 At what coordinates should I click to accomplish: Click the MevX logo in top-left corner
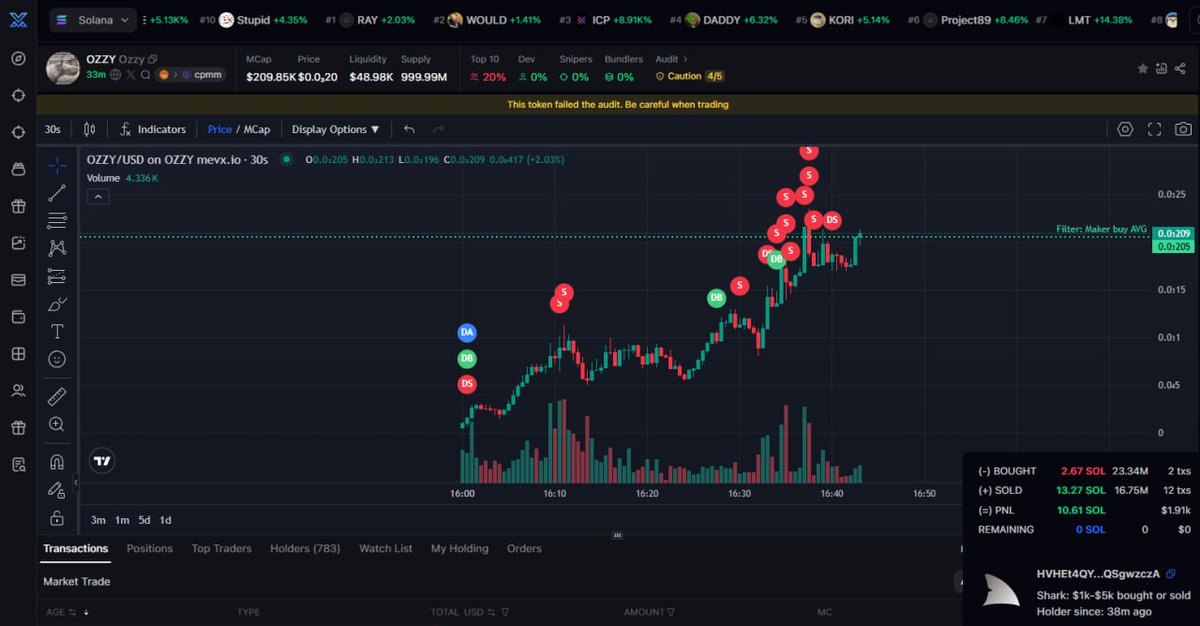[18, 20]
